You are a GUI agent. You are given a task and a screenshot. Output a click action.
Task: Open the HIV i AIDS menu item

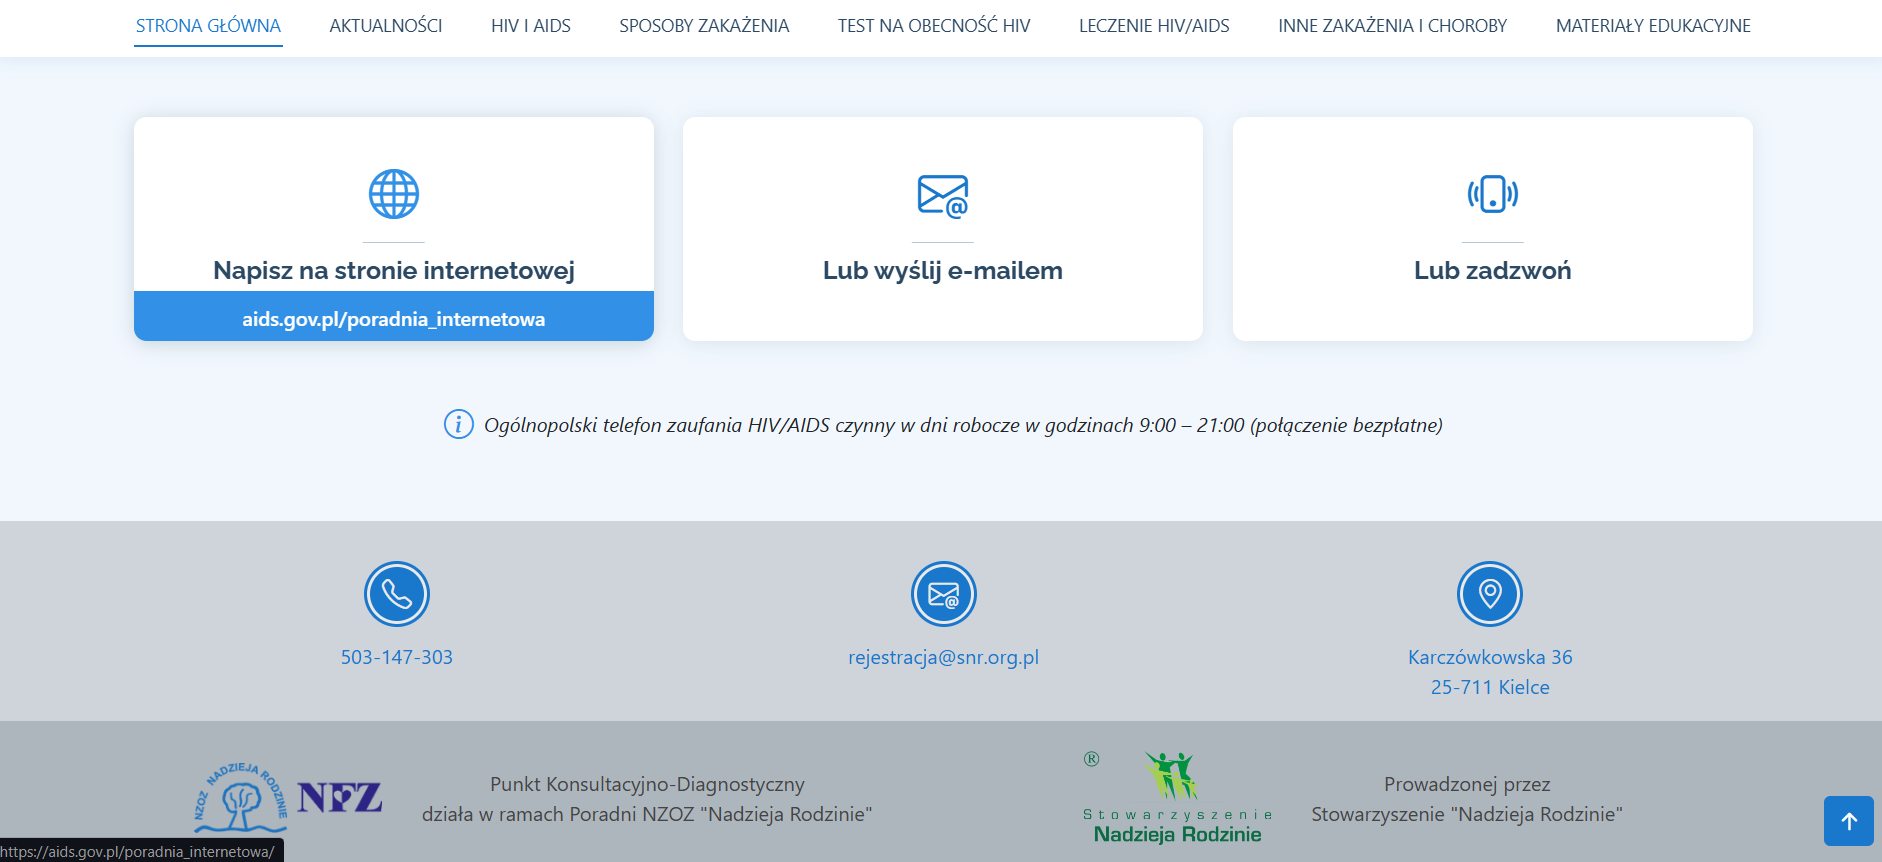click(x=531, y=26)
